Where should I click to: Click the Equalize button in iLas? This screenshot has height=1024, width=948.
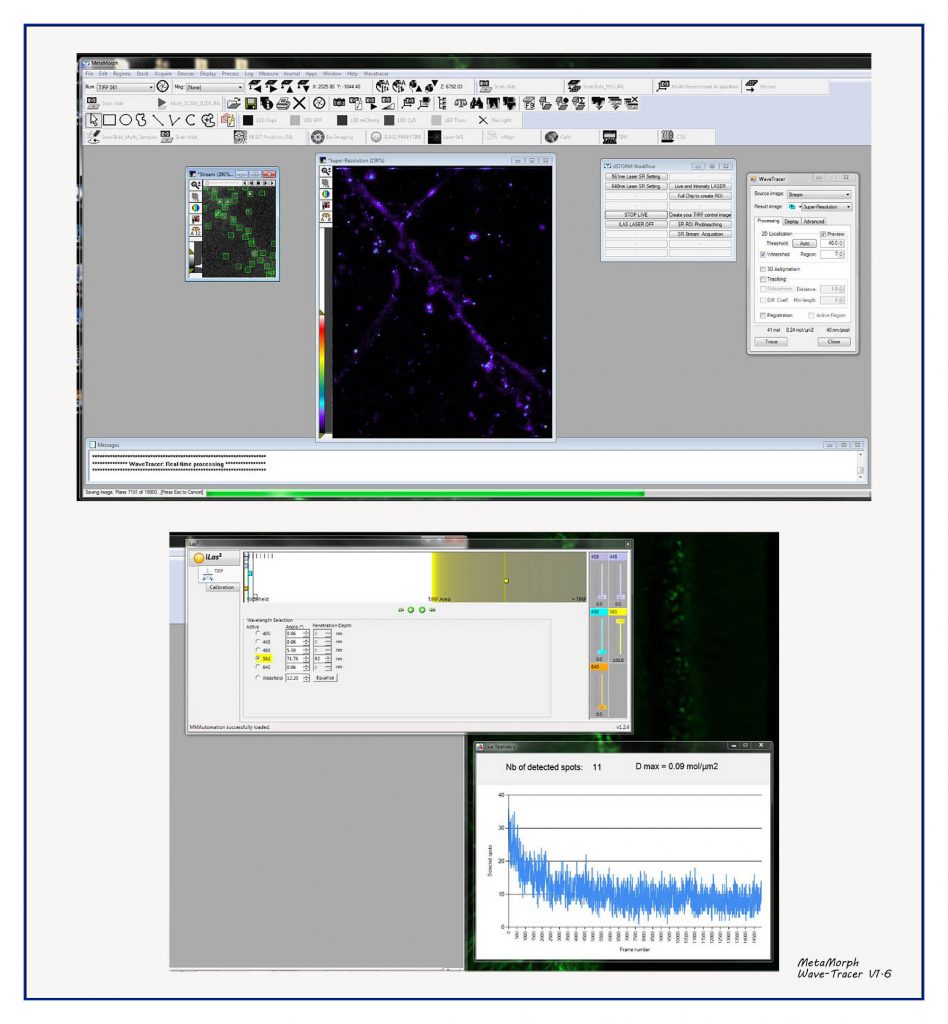325,678
